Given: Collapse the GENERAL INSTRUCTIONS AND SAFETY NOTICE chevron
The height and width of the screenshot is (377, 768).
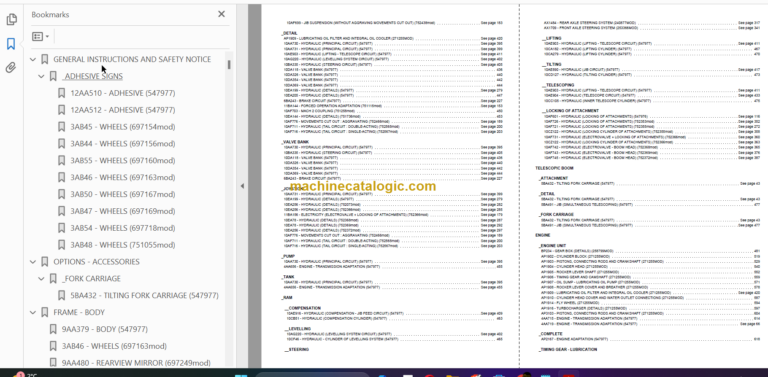Looking at the screenshot, I should (33, 59).
